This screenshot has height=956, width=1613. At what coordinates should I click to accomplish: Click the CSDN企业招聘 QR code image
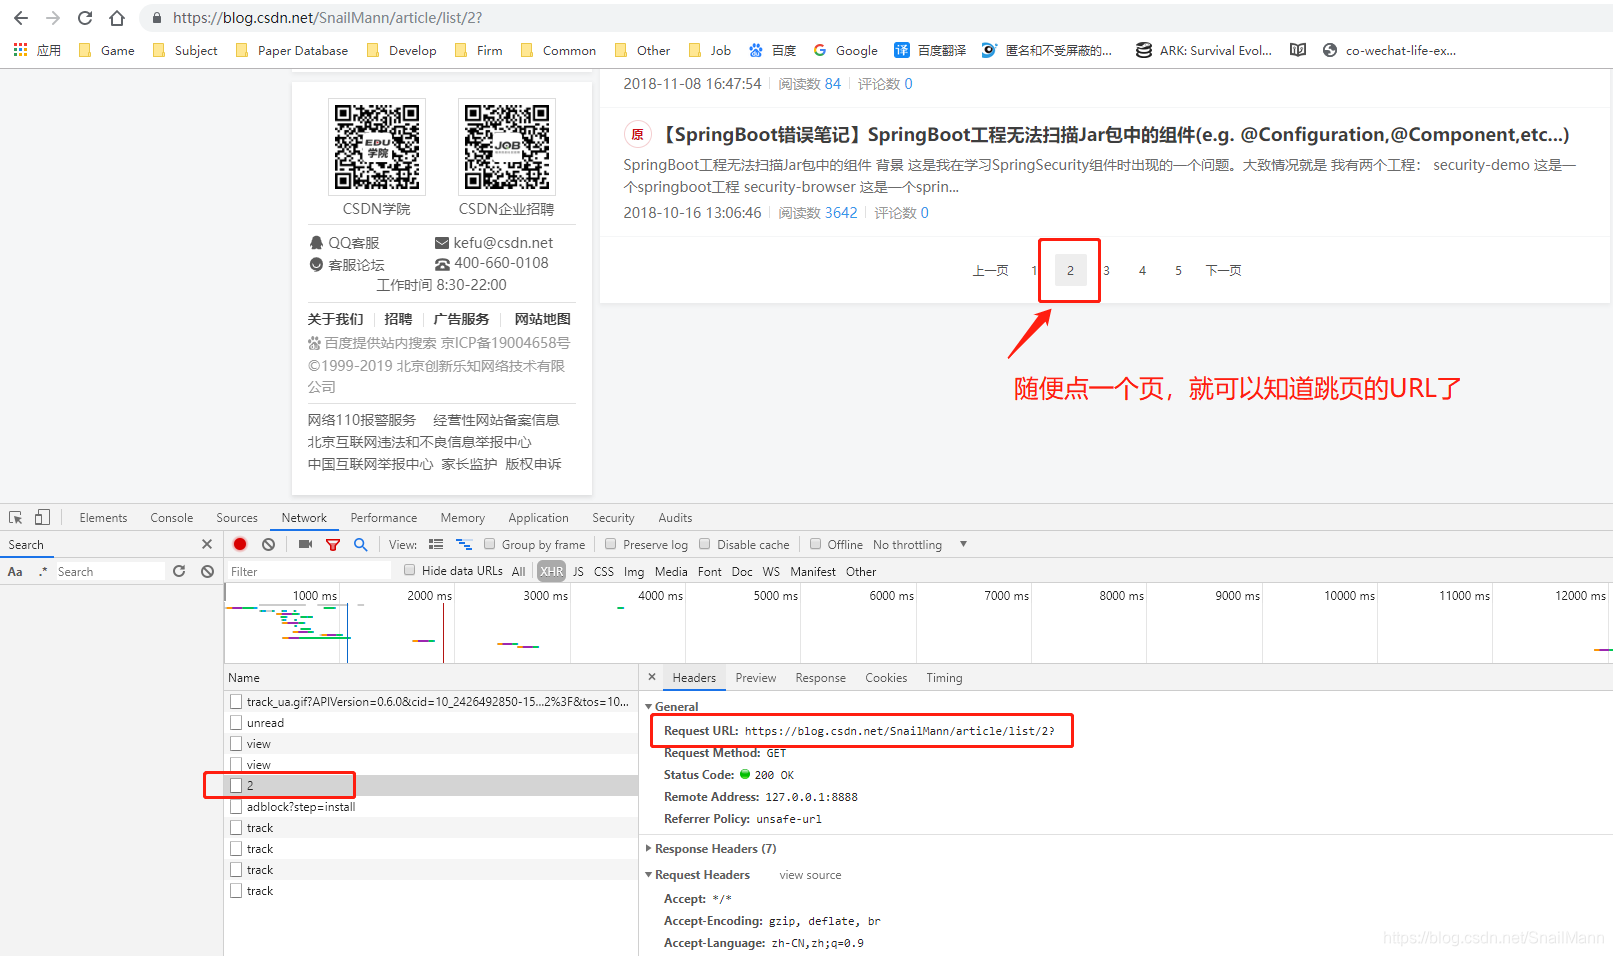click(x=507, y=146)
